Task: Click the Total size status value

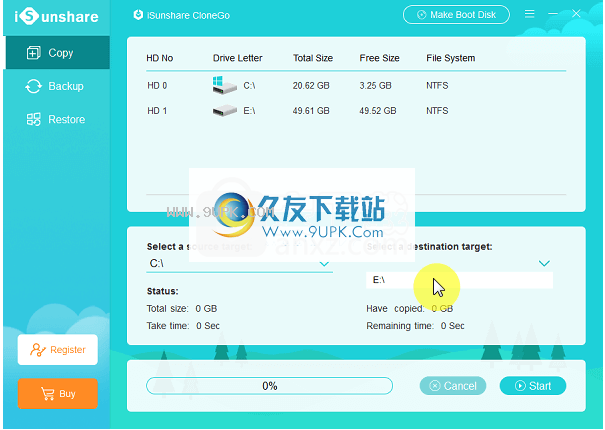Action: click(x=206, y=309)
